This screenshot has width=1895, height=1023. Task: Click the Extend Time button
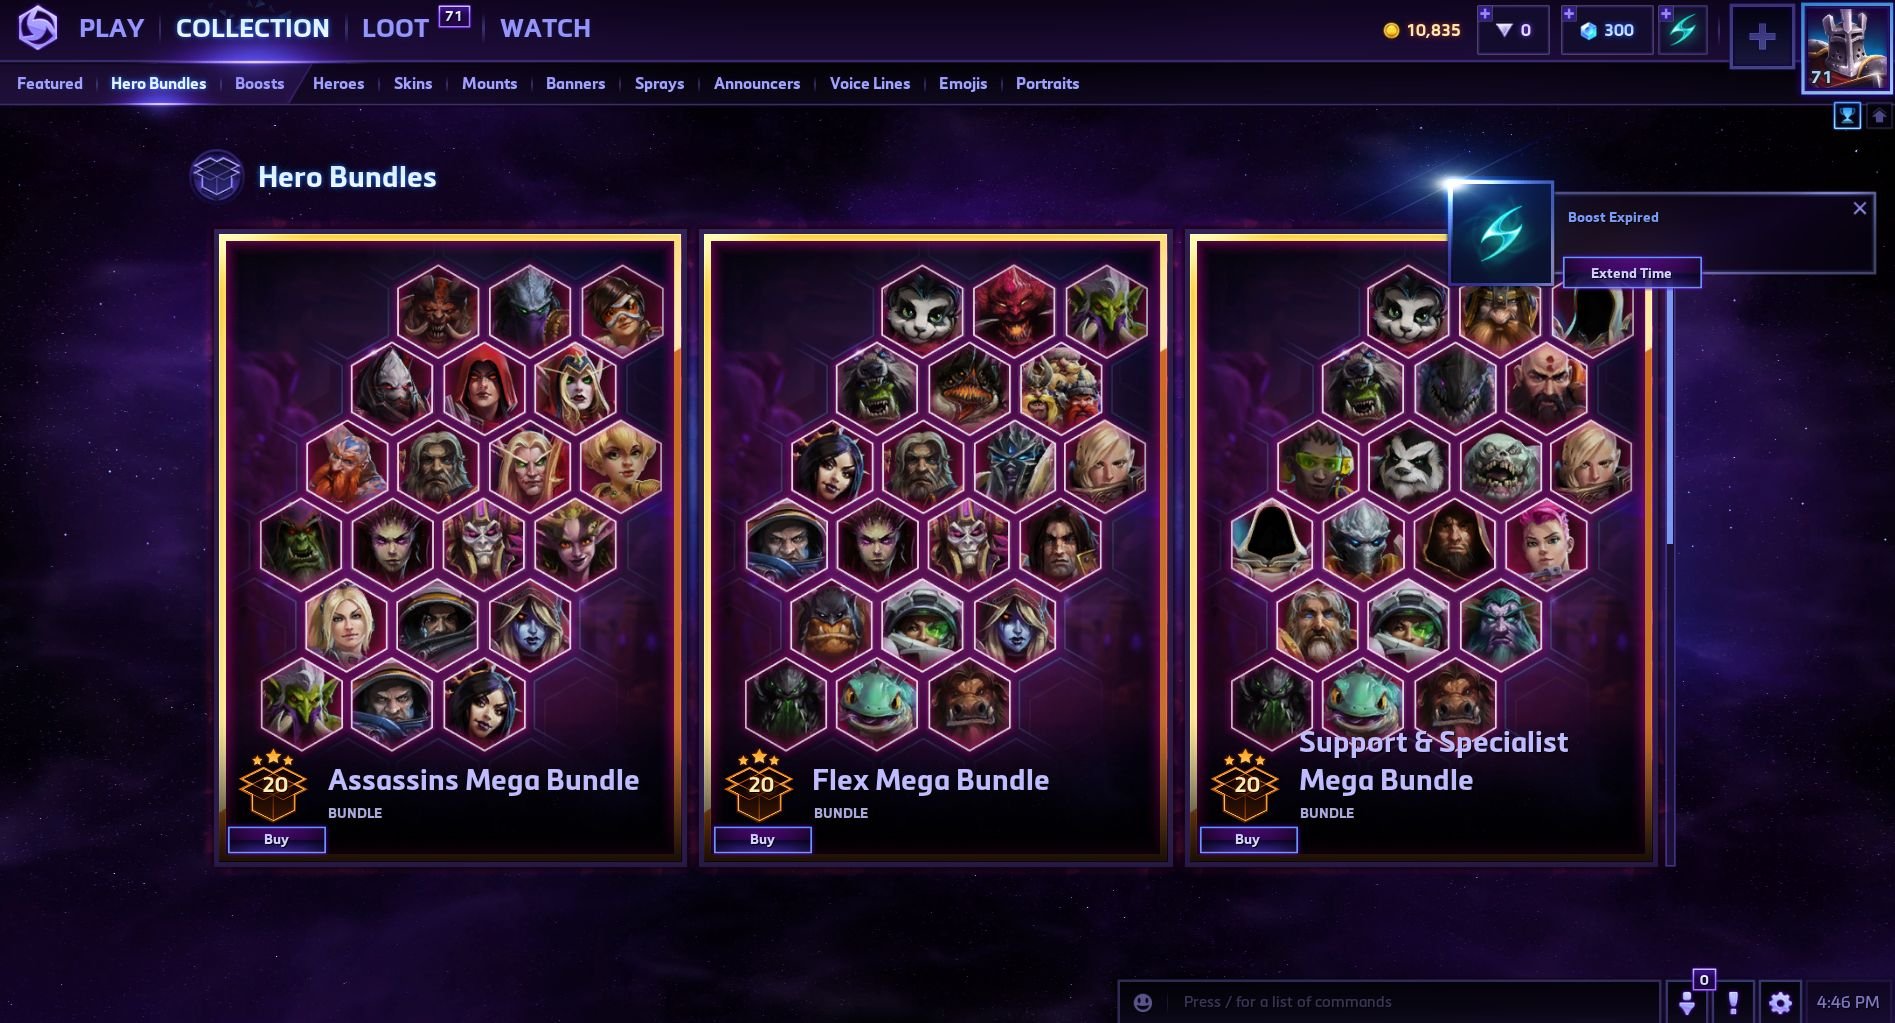pyautogui.click(x=1631, y=273)
